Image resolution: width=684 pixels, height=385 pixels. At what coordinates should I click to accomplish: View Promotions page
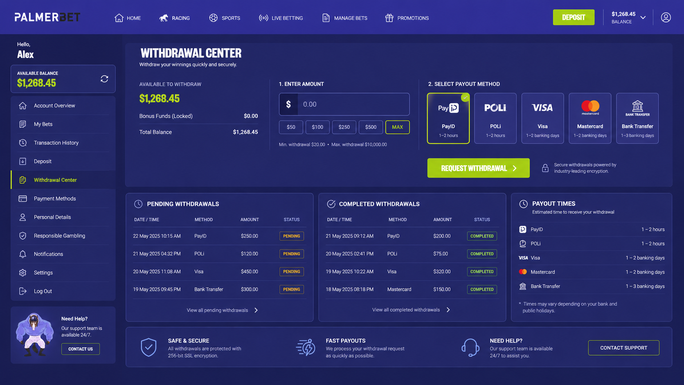coord(407,18)
